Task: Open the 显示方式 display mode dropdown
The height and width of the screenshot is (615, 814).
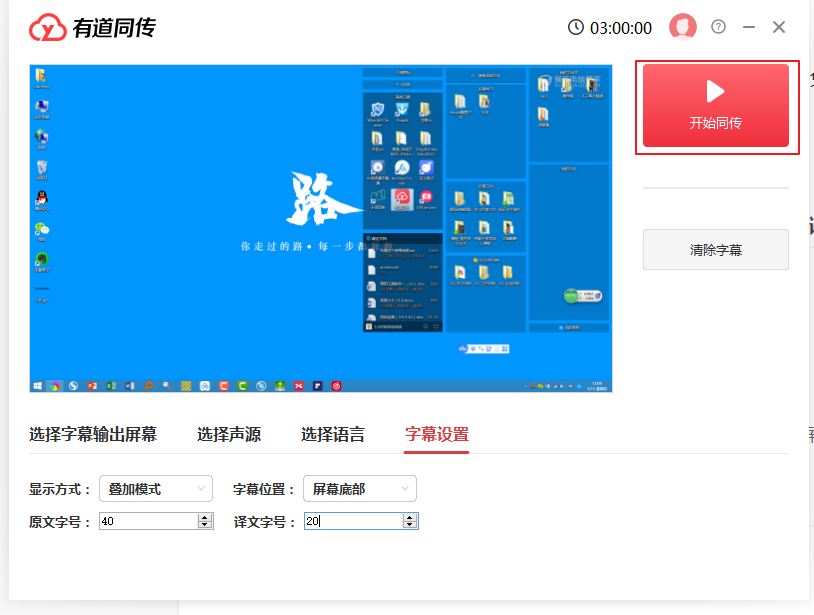Action: (x=155, y=488)
